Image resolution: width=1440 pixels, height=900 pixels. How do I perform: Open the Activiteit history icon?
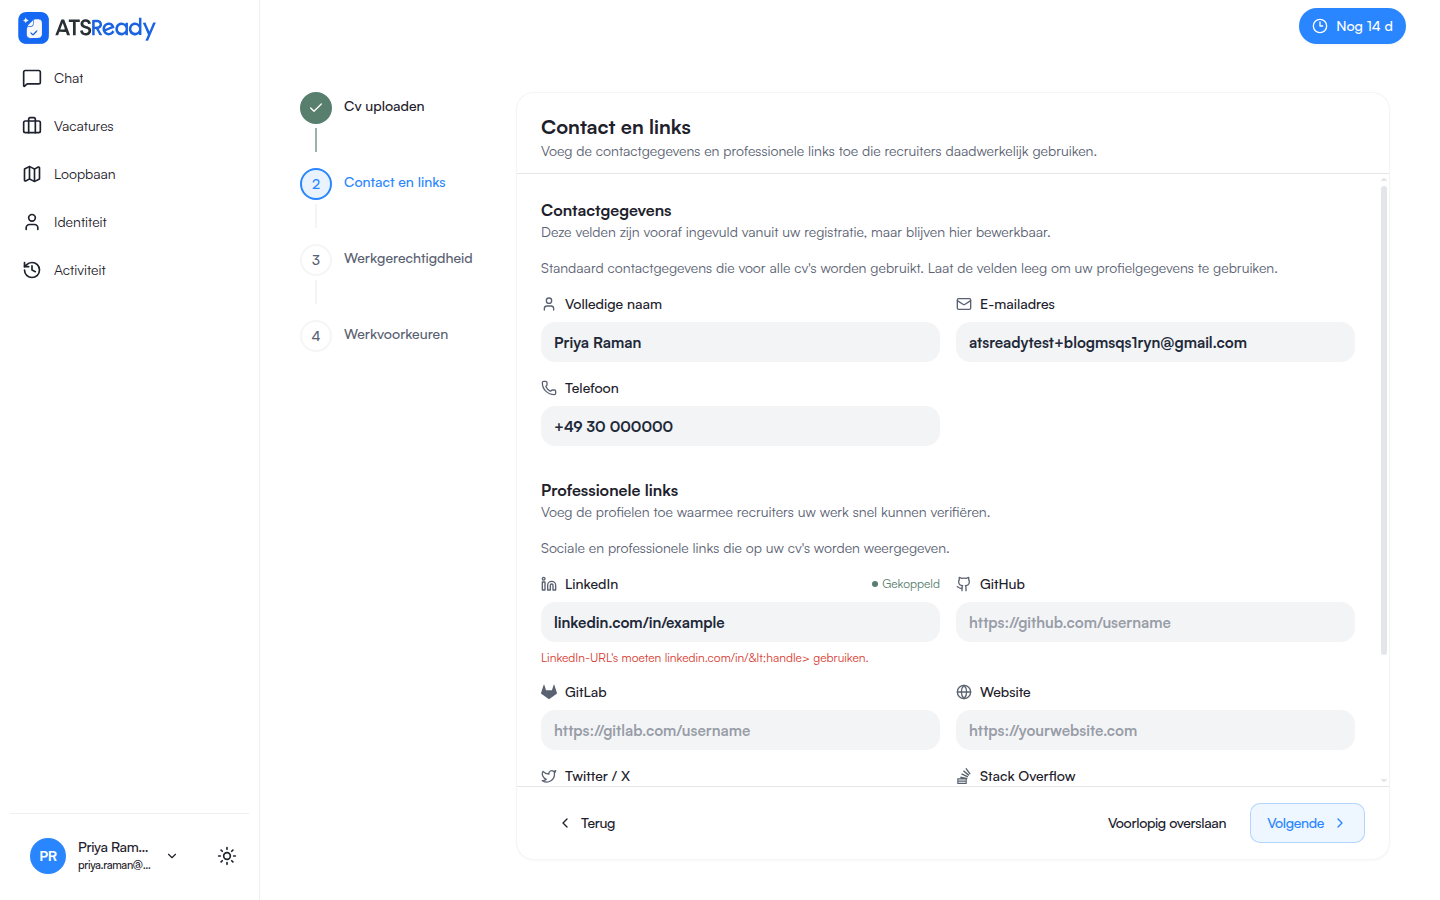(x=32, y=270)
